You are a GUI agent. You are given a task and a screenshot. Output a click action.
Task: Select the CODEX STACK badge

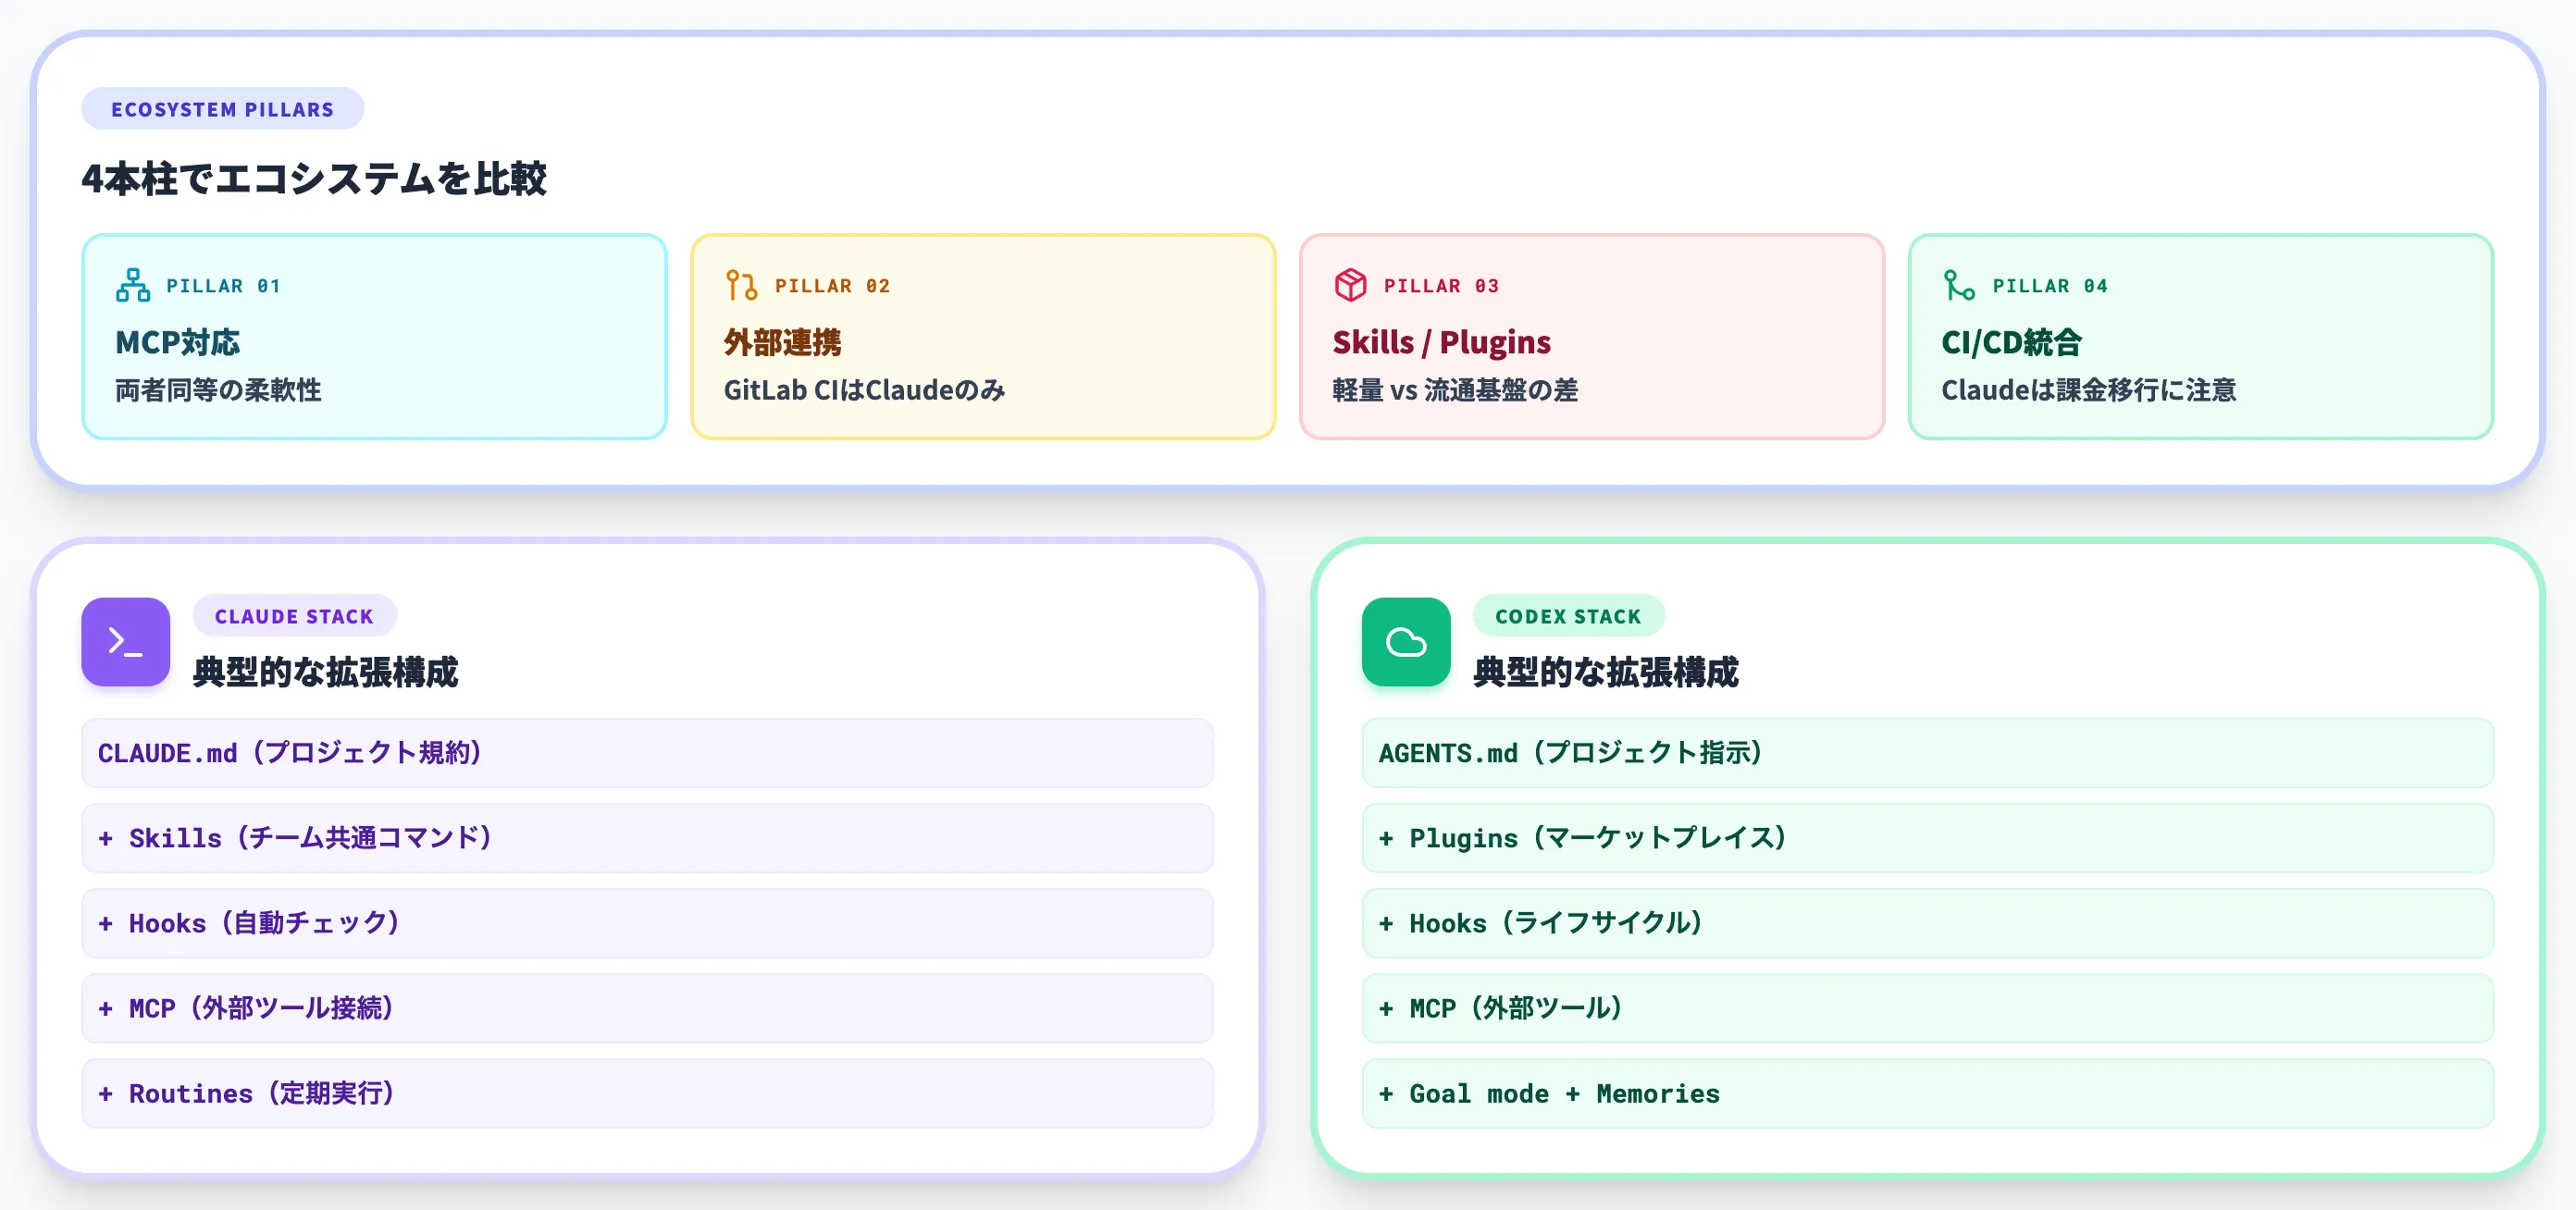click(1568, 616)
